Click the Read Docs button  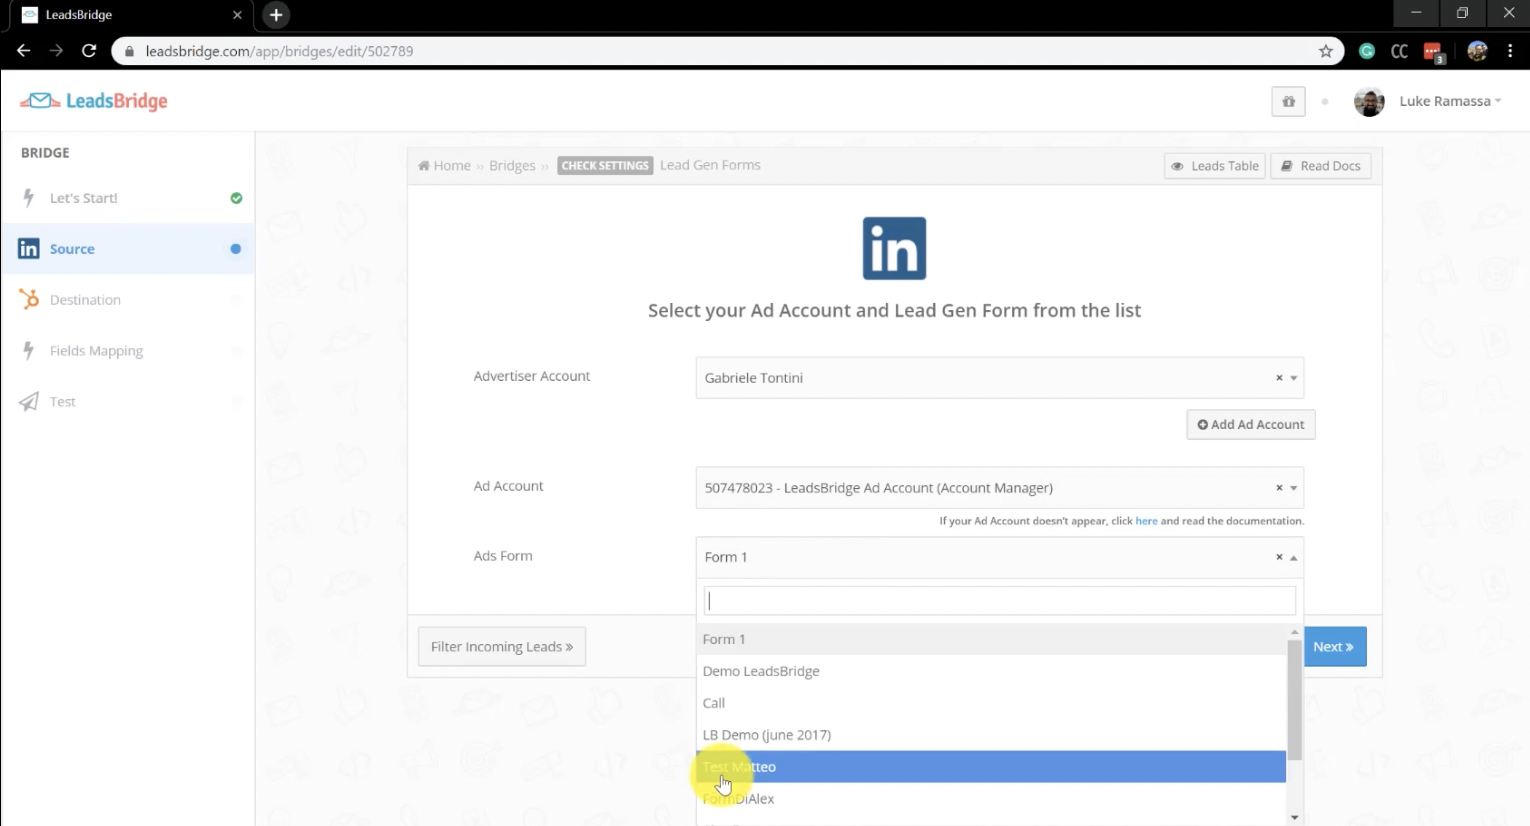[x=1321, y=166]
